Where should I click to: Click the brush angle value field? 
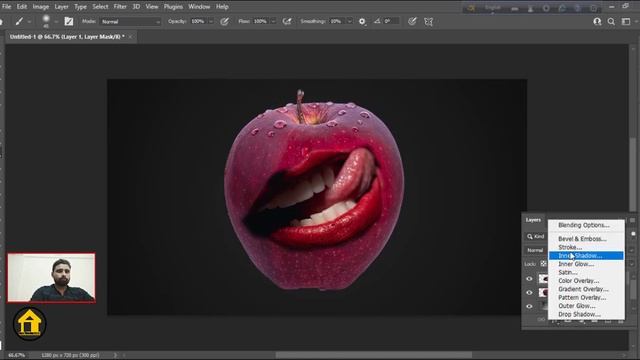click(391, 21)
